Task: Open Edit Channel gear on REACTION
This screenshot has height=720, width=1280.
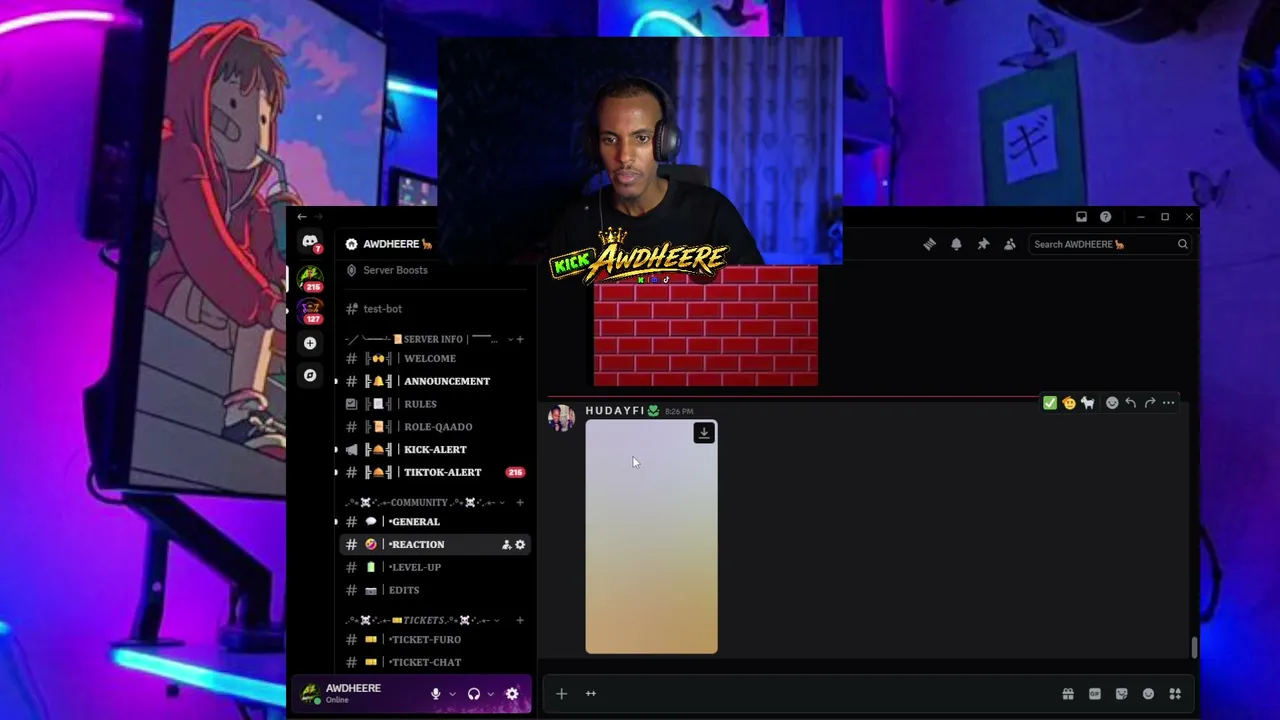Action: [x=520, y=545]
